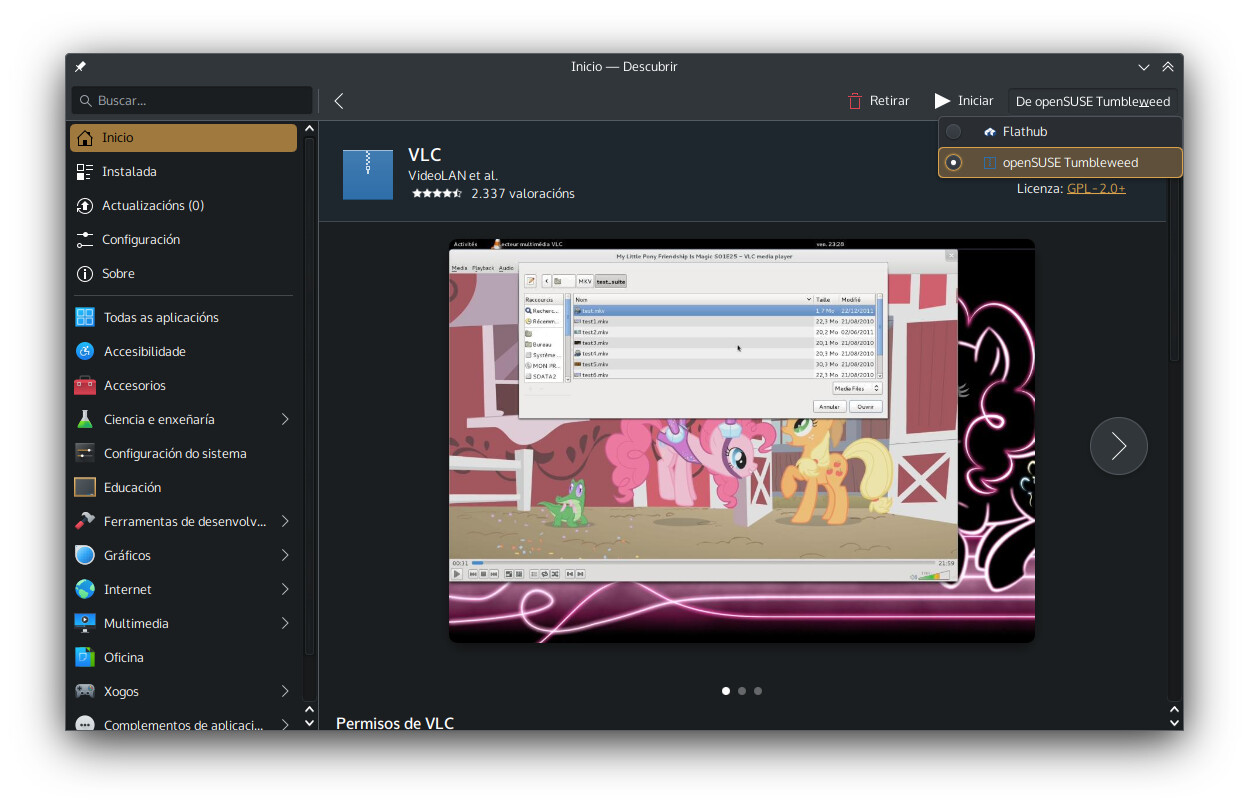Click the next screenshot arrow
Image resolution: width=1250 pixels, height=809 pixels.
tap(1118, 446)
